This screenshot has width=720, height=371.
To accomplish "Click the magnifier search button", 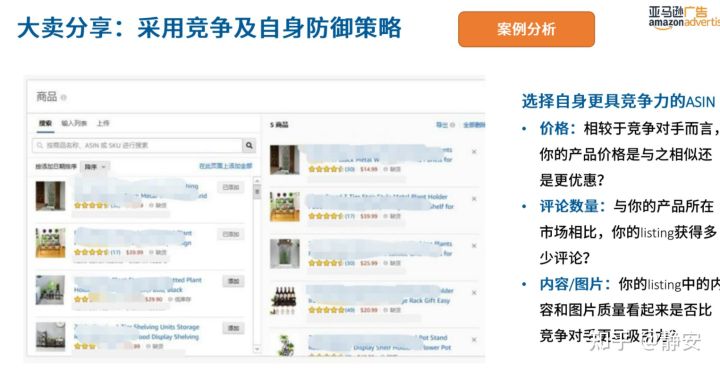I will click(x=249, y=146).
